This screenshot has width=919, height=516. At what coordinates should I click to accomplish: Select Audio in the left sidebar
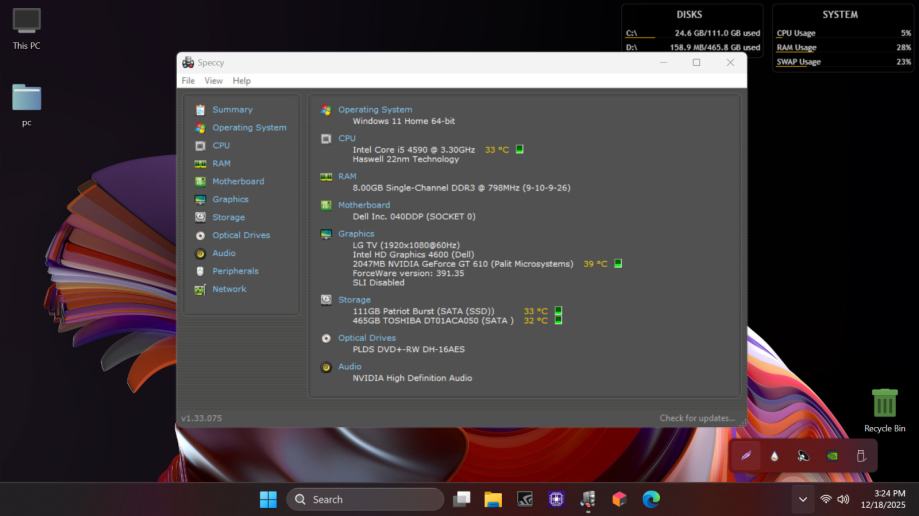tap(224, 254)
